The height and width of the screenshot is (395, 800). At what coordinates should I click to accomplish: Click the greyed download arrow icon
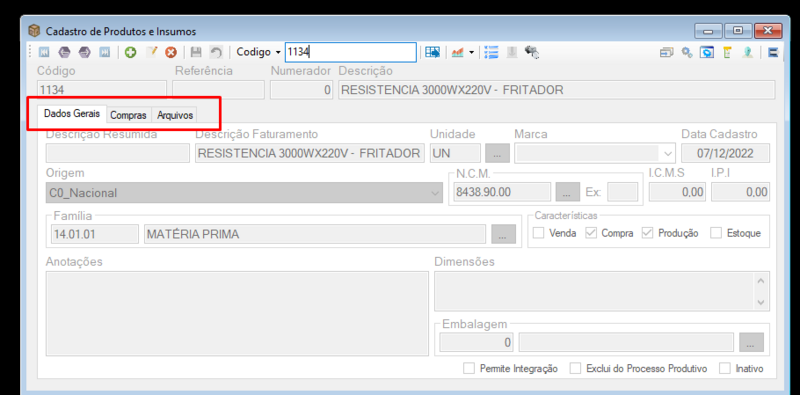[512, 52]
